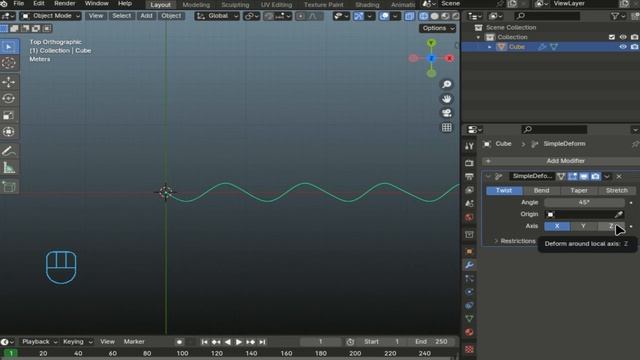Click the Origin object field

point(584,214)
